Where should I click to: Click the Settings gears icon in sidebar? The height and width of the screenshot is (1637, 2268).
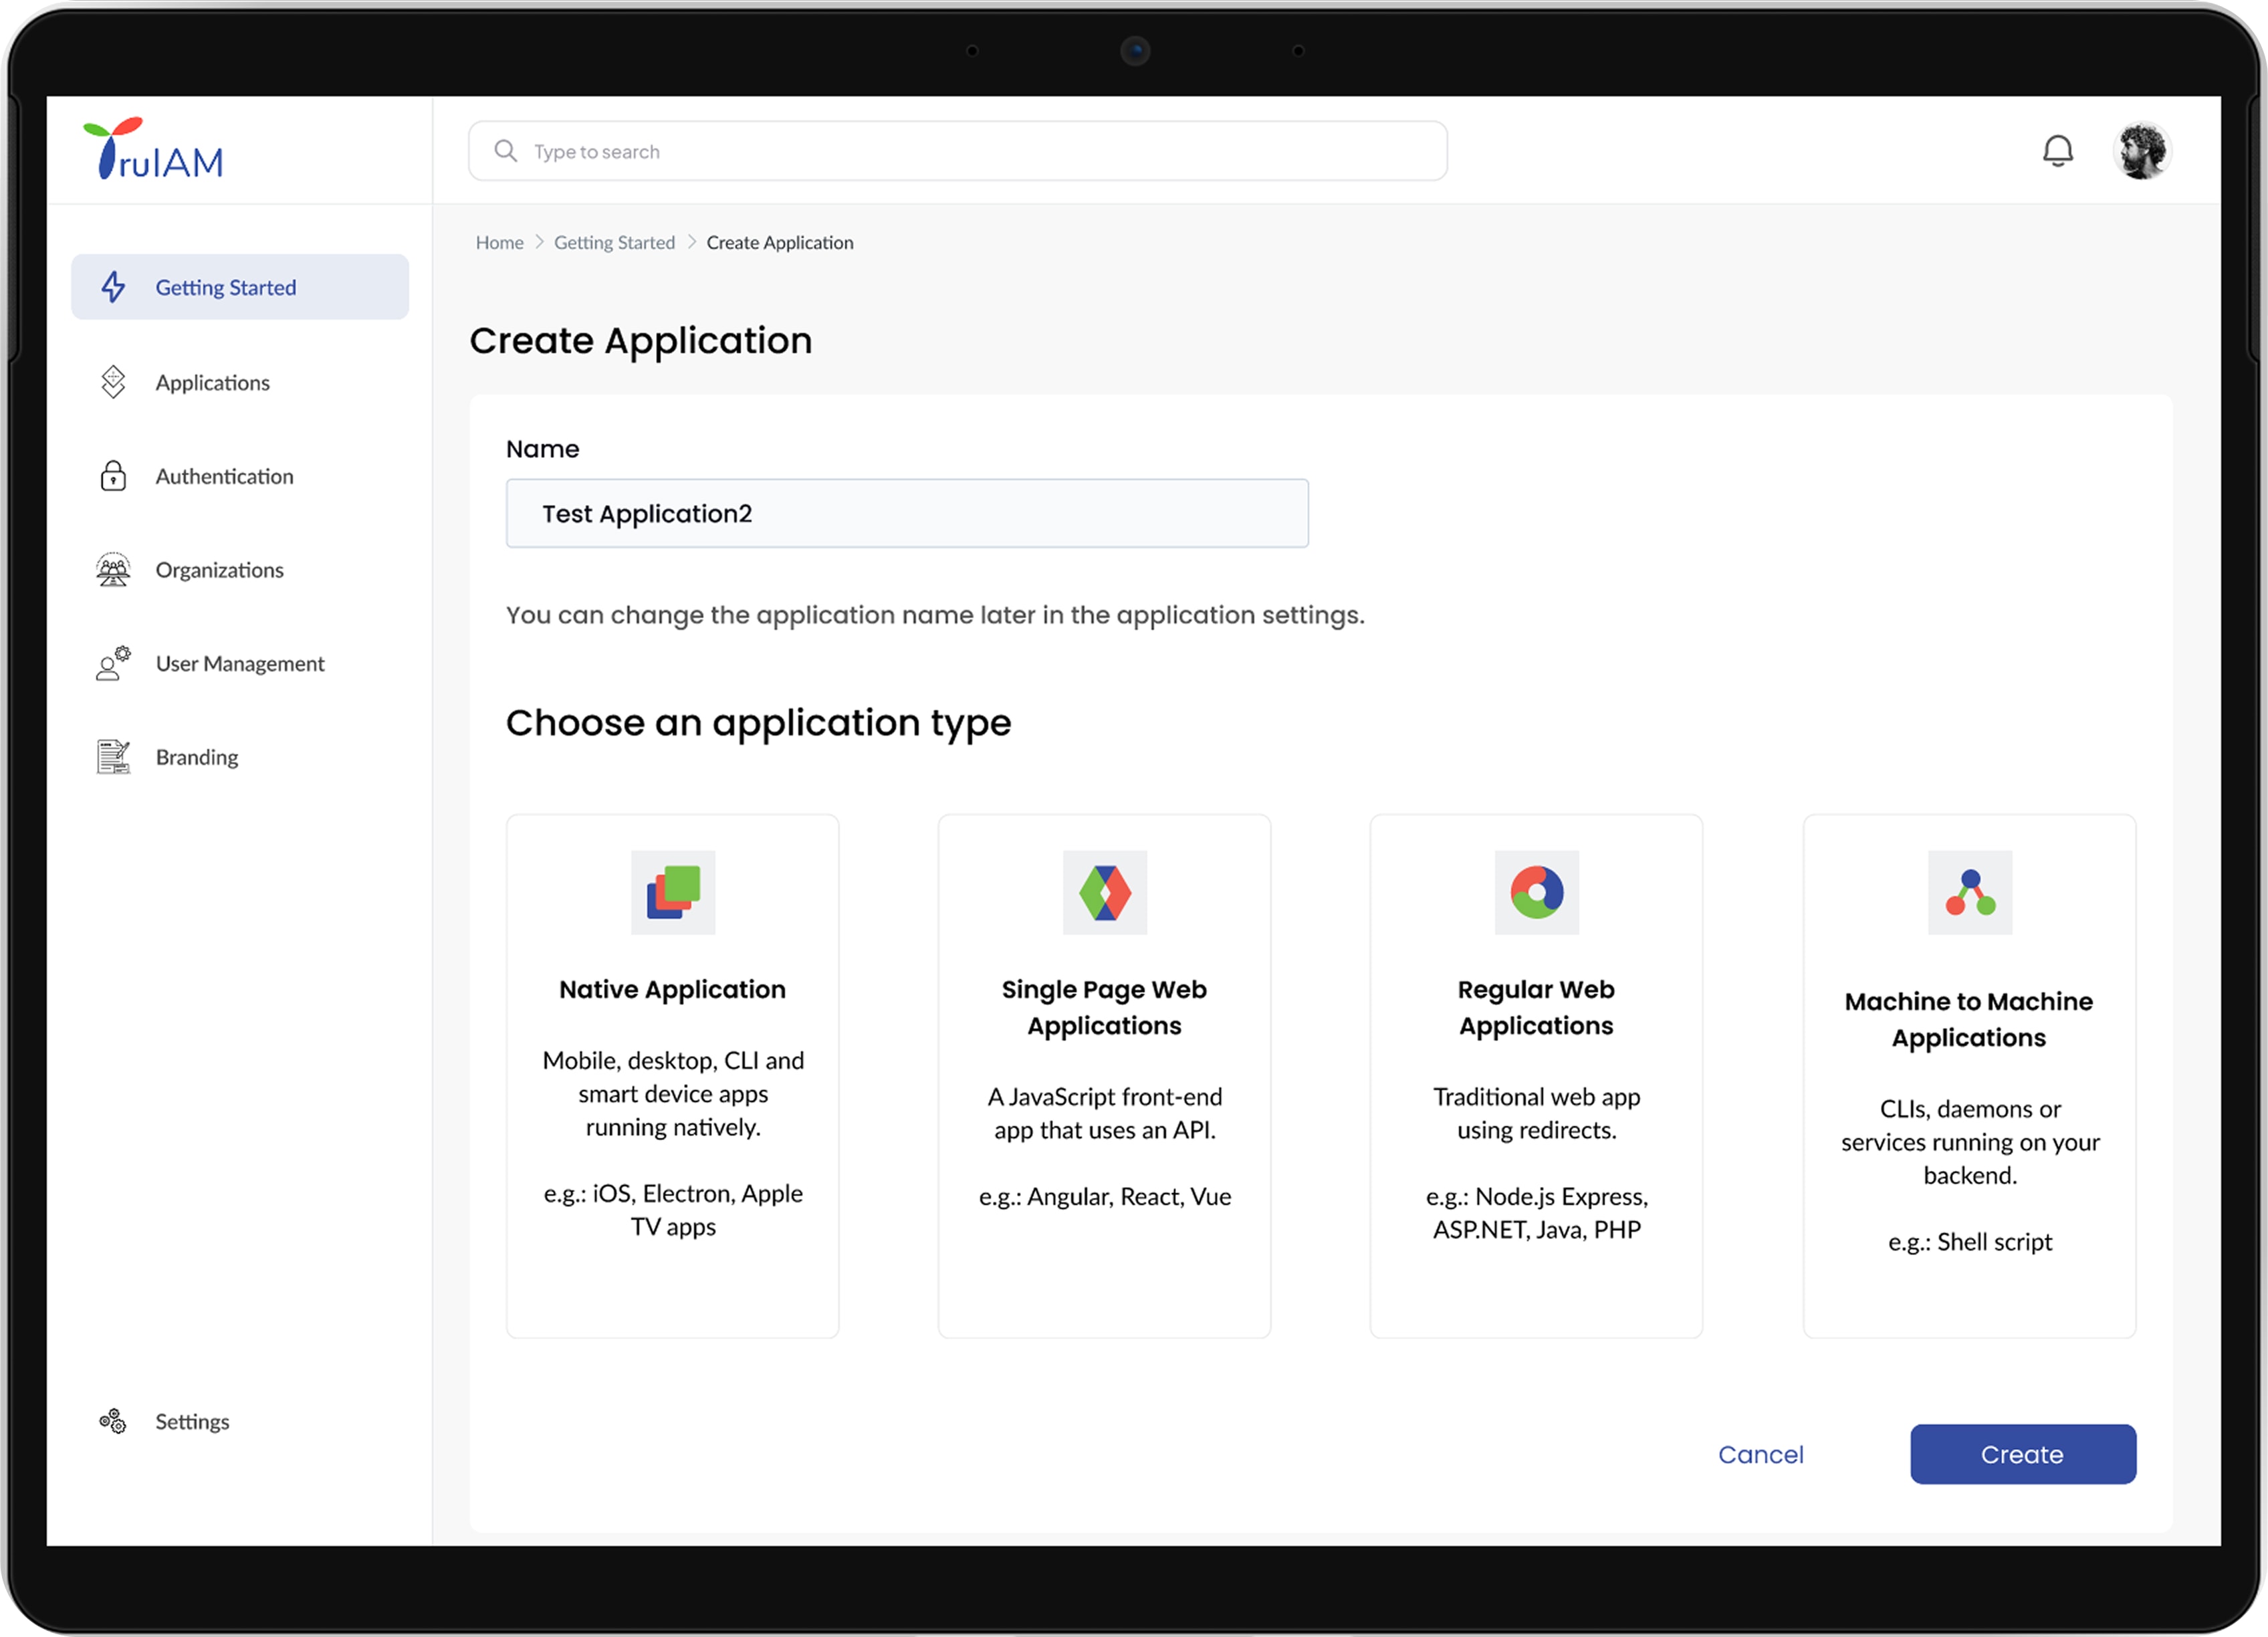(113, 1421)
